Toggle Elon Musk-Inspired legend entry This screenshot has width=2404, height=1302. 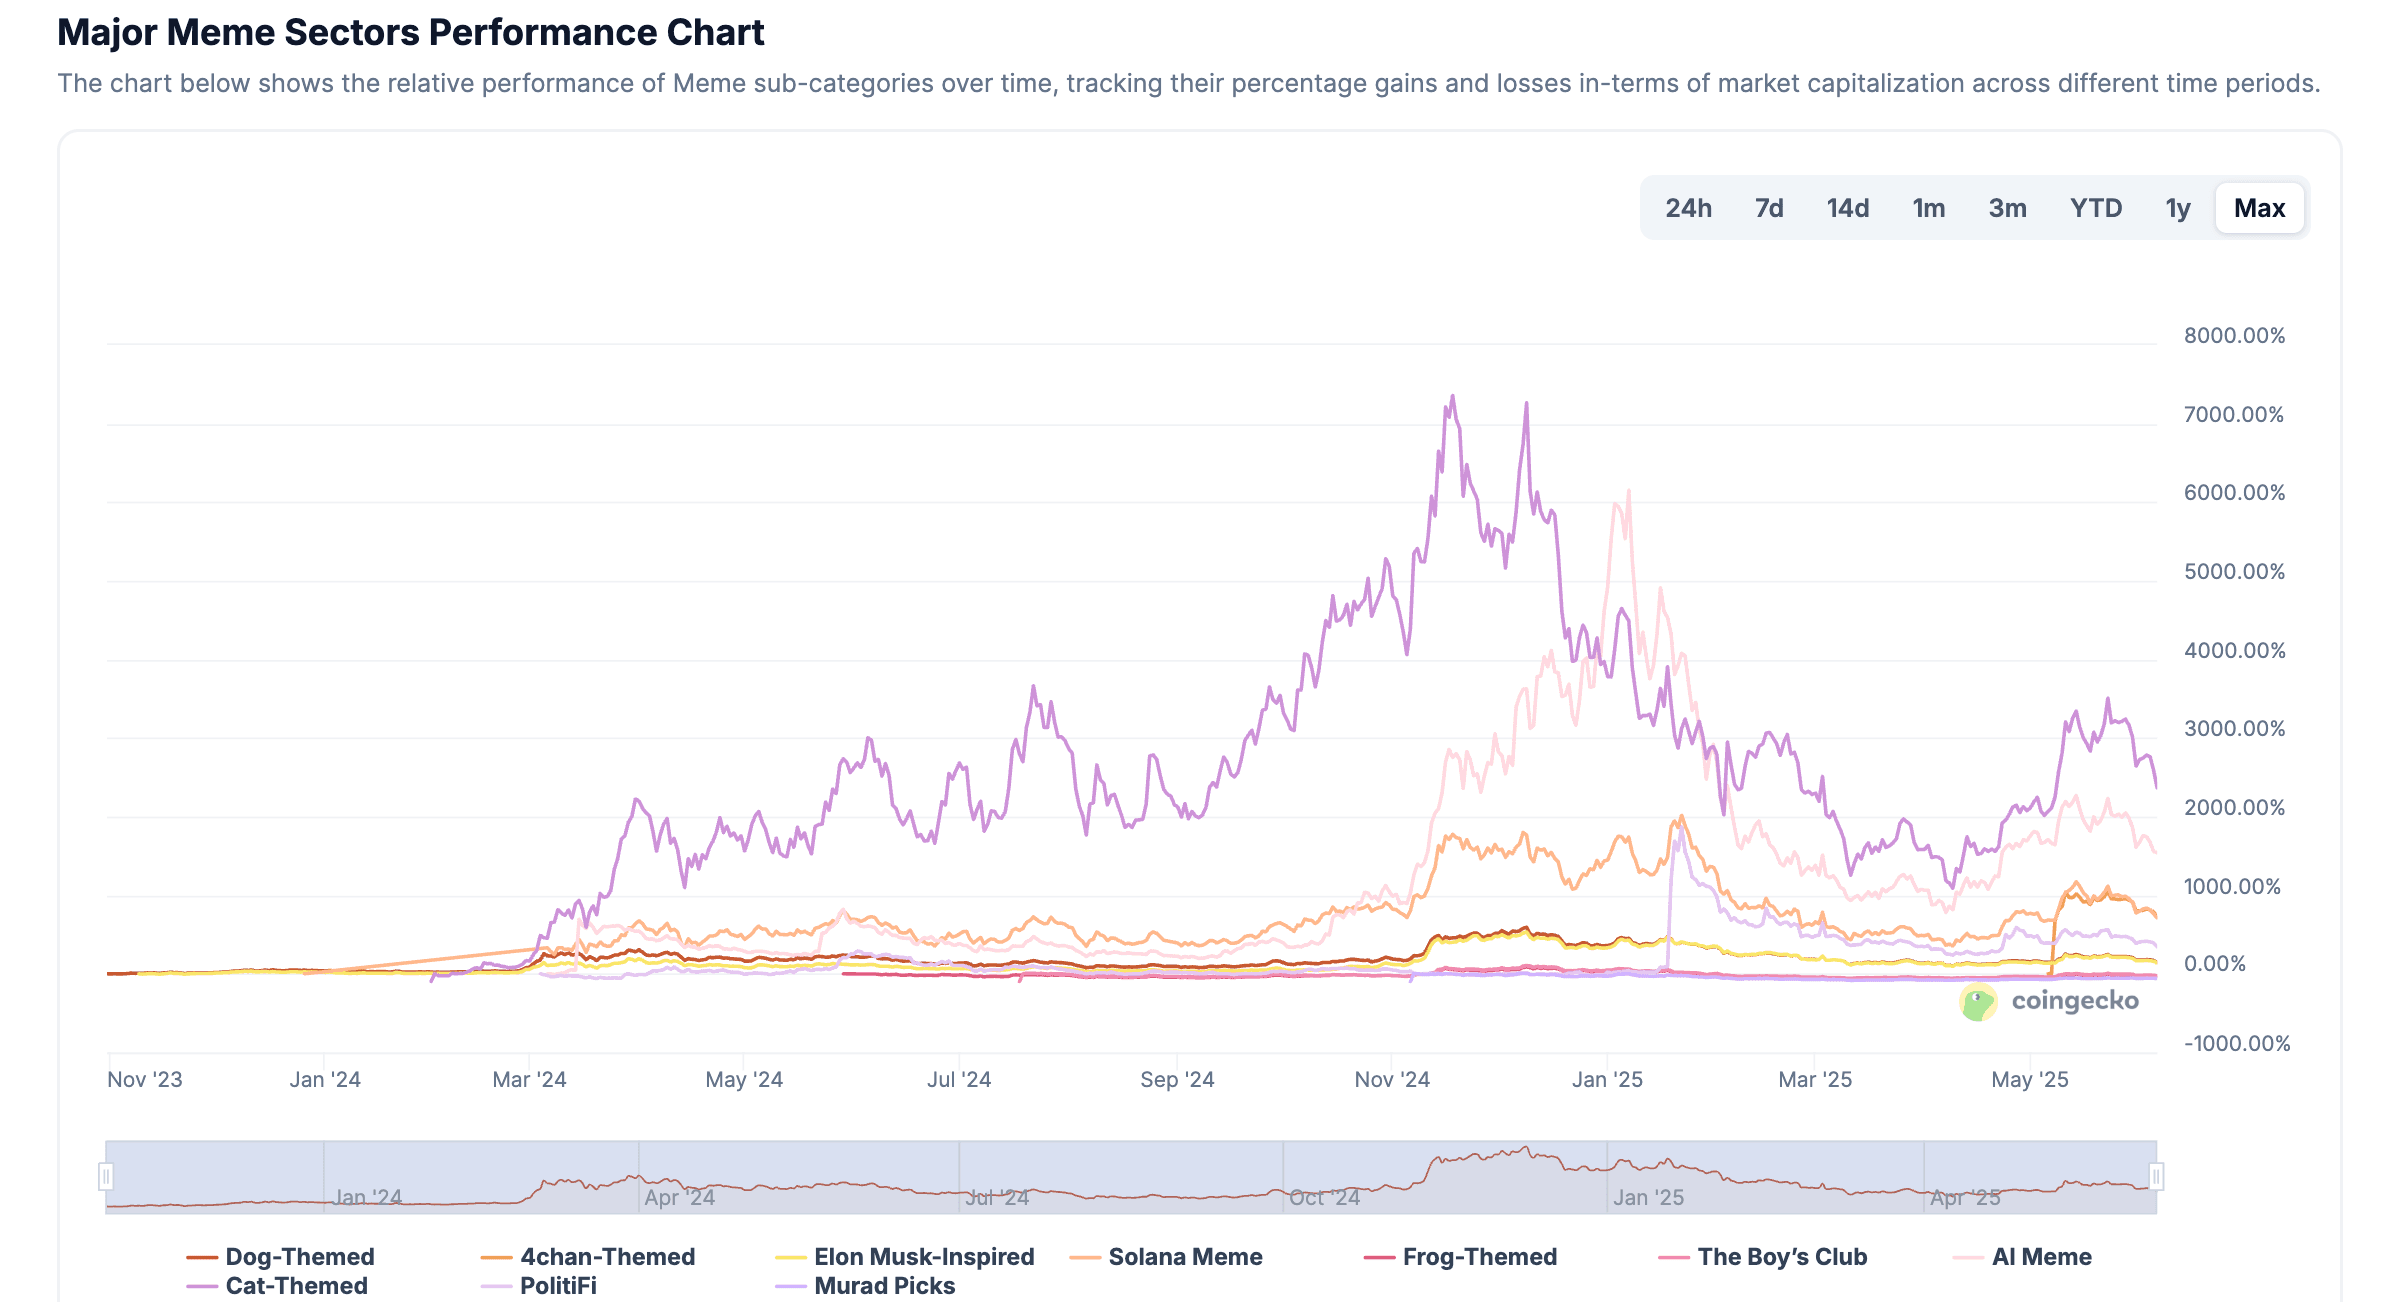coord(923,1256)
